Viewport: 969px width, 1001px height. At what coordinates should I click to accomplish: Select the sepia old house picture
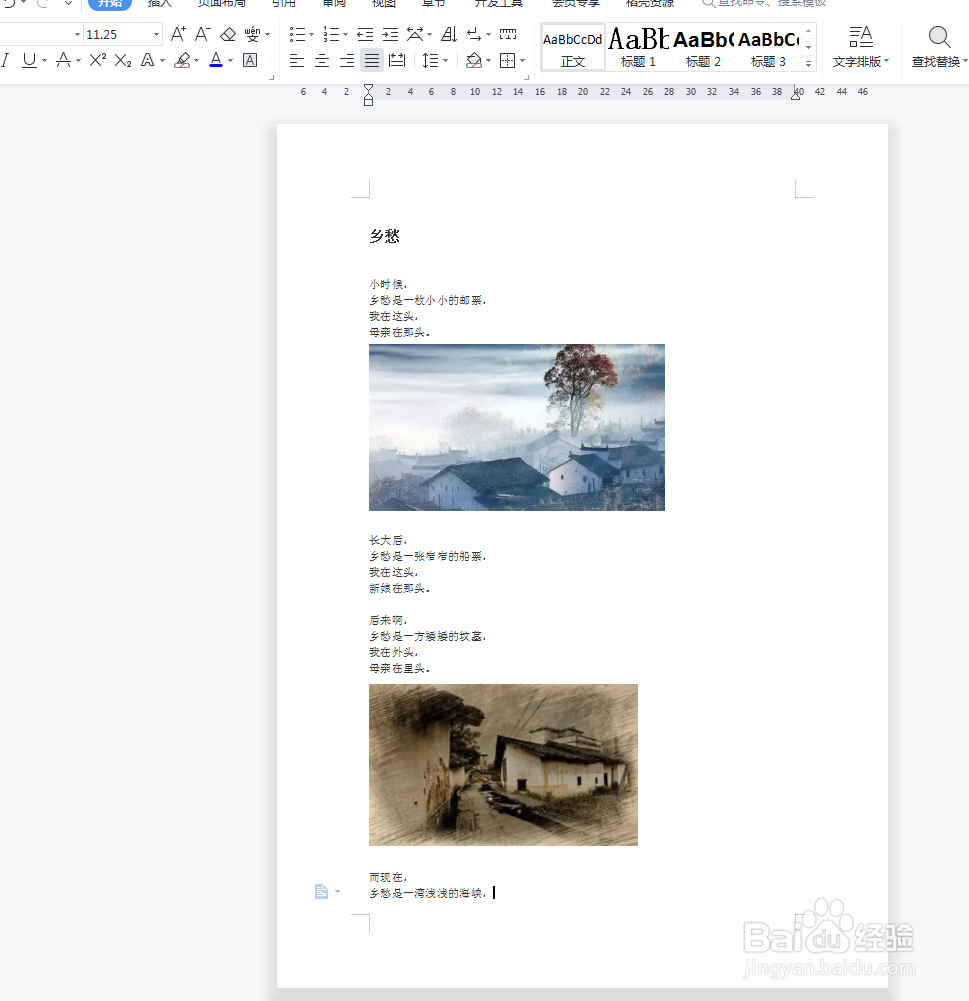tap(504, 765)
